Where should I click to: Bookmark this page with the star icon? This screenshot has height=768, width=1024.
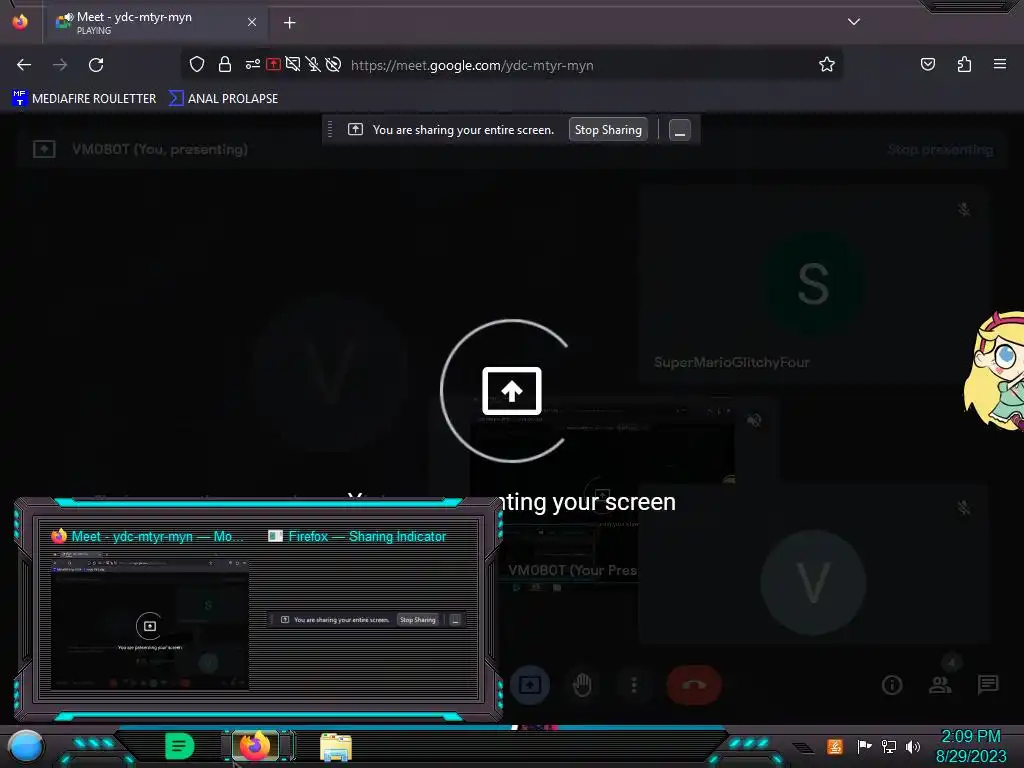[827, 64]
